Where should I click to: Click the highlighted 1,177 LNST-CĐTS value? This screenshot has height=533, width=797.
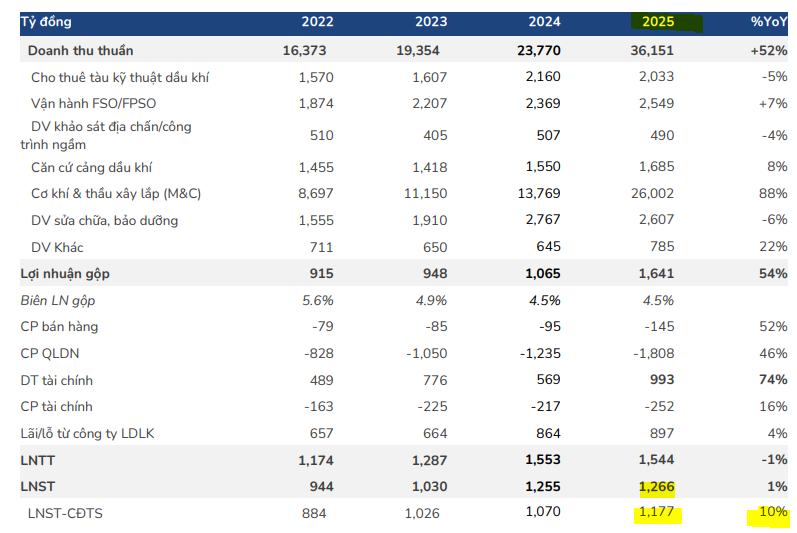point(657,514)
